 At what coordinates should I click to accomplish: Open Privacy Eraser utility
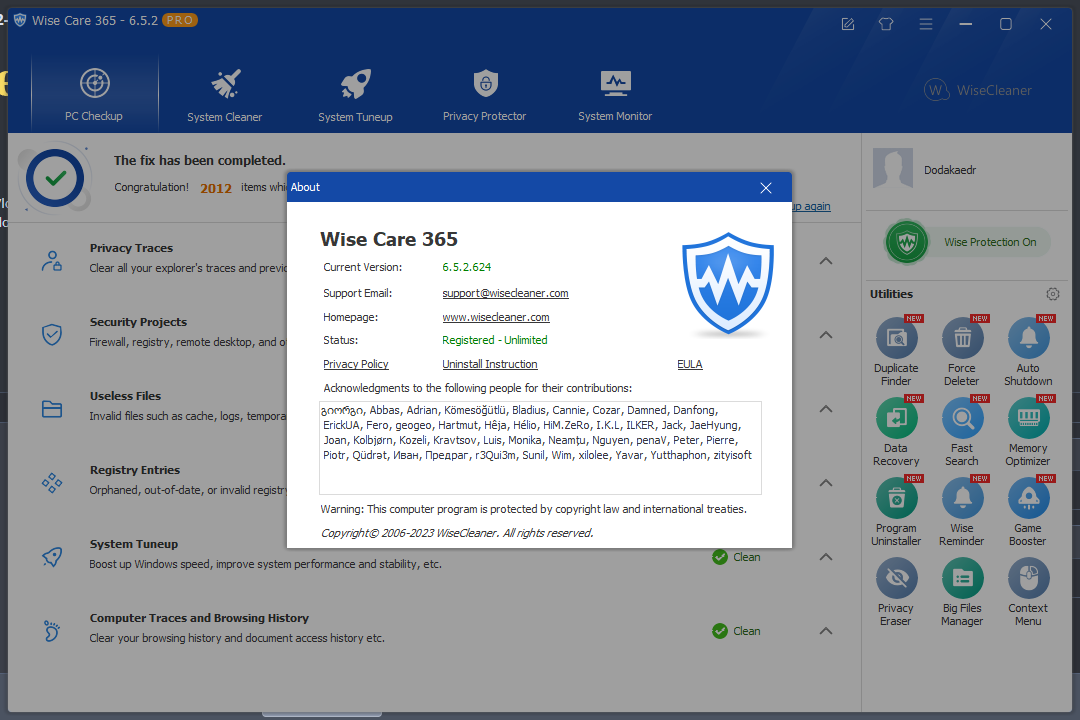pos(896,591)
